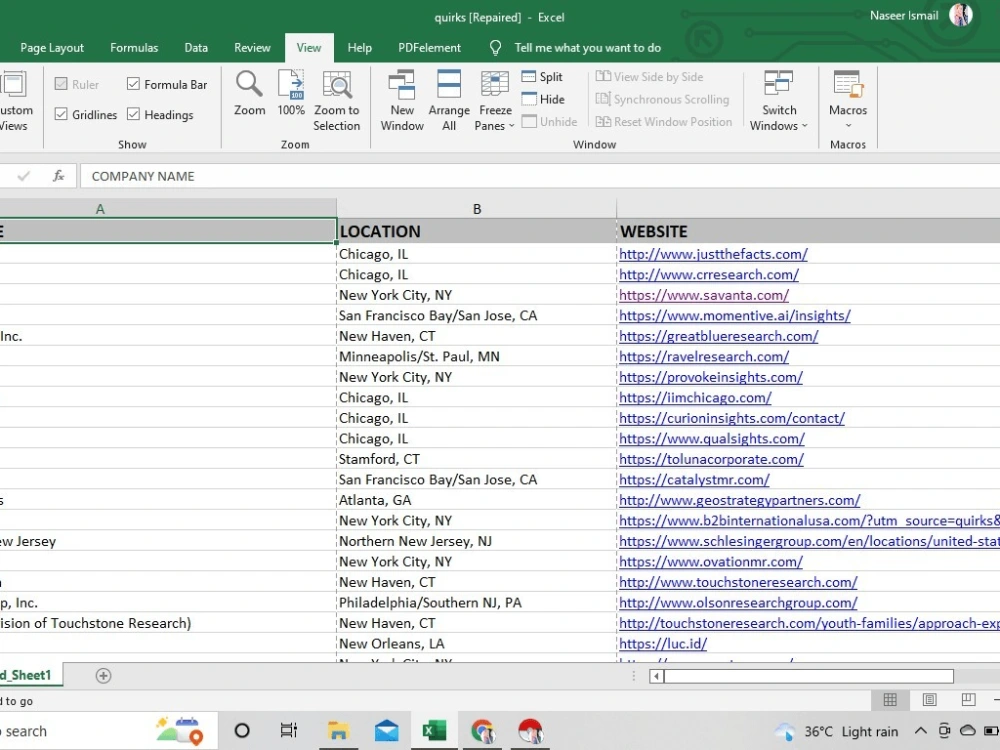Disable the Headings checkbox
The height and width of the screenshot is (750, 1000).
point(133,114)
